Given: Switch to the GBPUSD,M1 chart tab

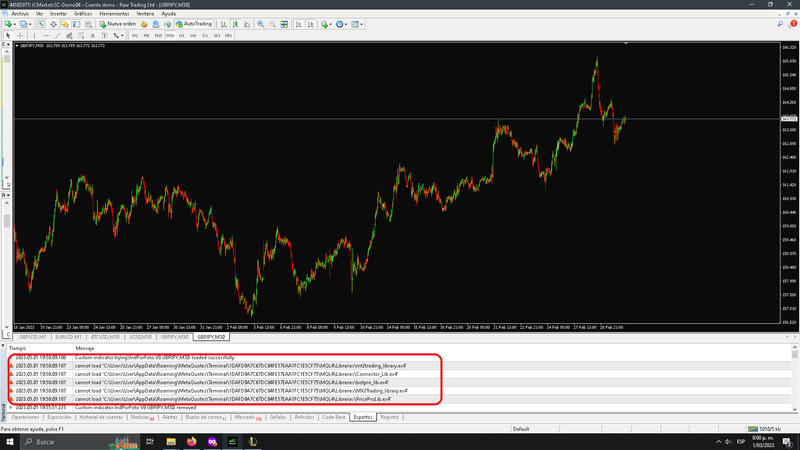Looking at the screenshot, I should (x=33, y=337).
